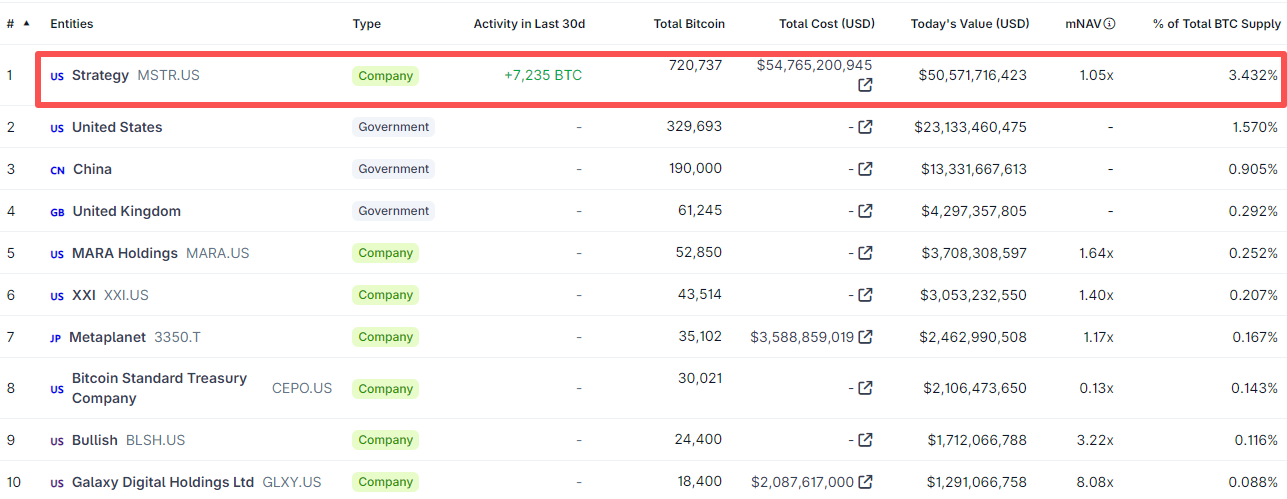Sort by rank number arrow
The width and height of the screenshot is (1287, 499).
26,23
